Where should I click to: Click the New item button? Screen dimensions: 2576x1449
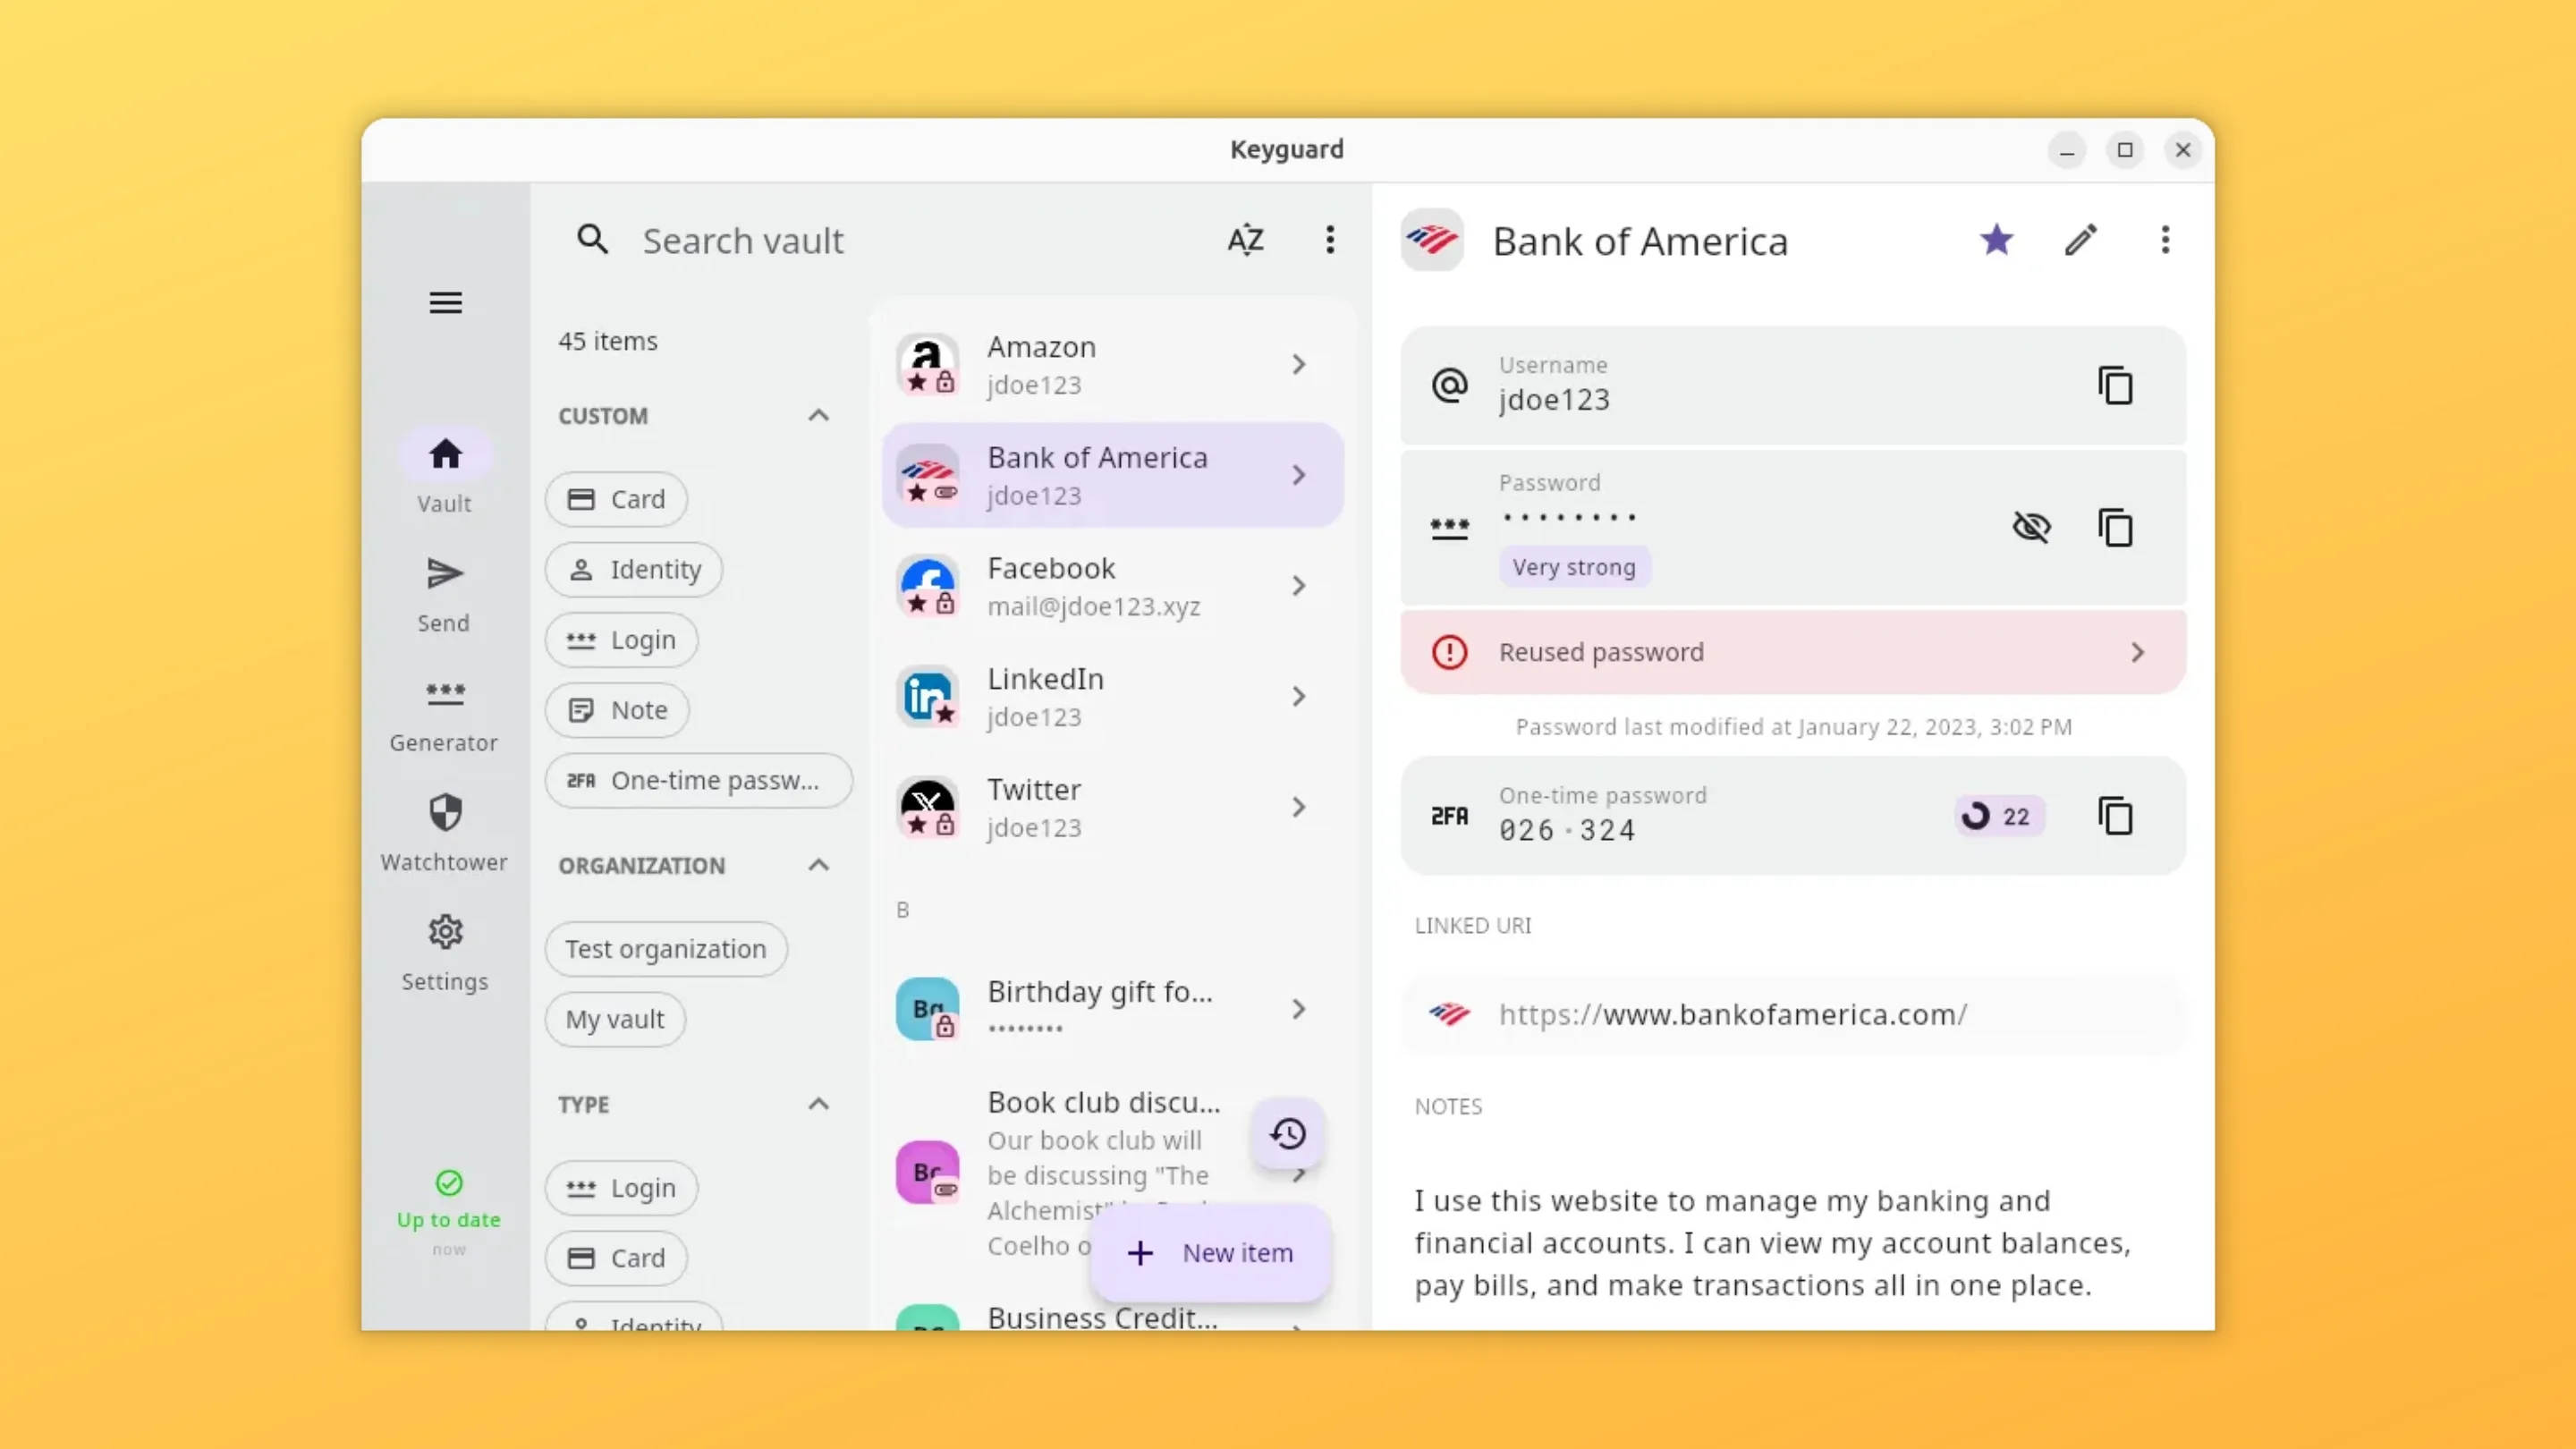pos(1210,1252)
